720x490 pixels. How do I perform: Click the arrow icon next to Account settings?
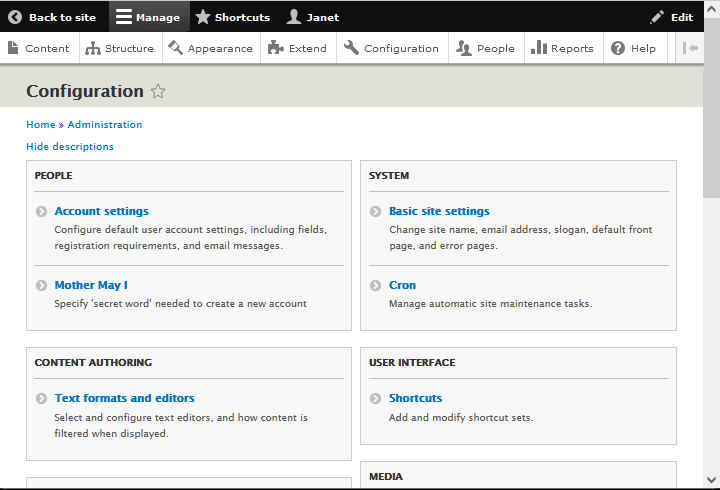[x=41, y=212]
